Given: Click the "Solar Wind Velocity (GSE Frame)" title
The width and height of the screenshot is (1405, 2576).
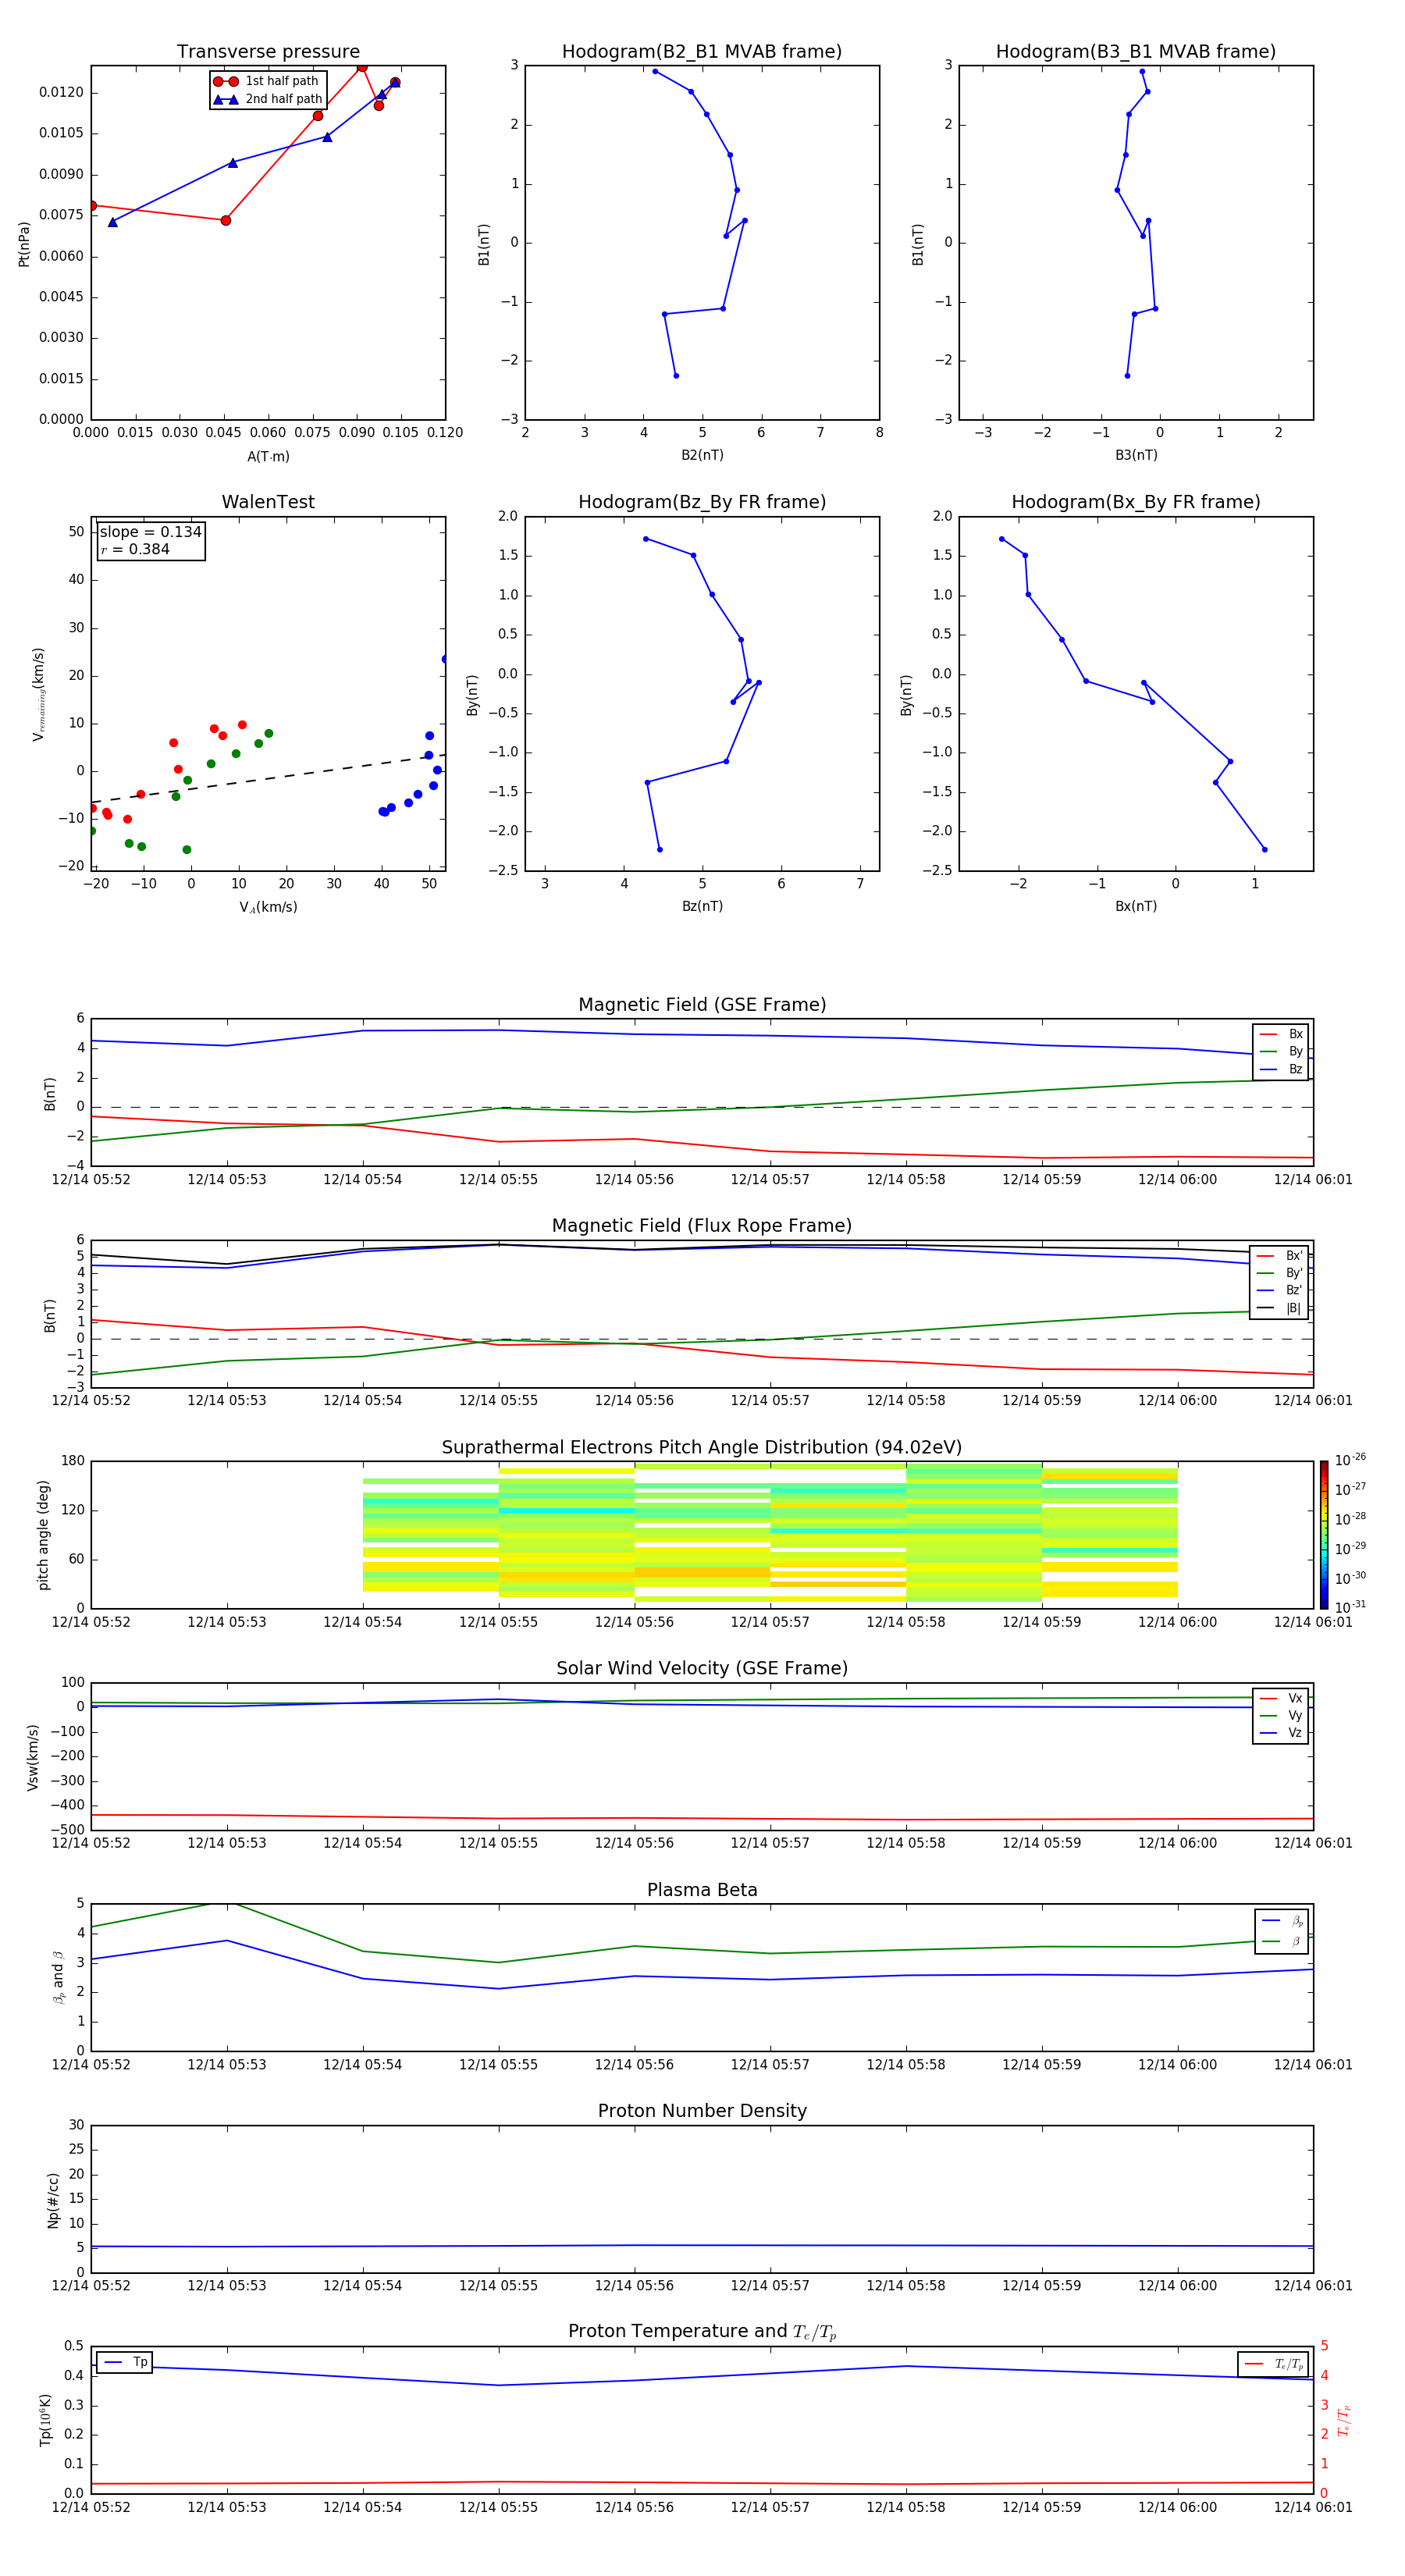Looking at the screenshot, I should [x=702, y=1668].
